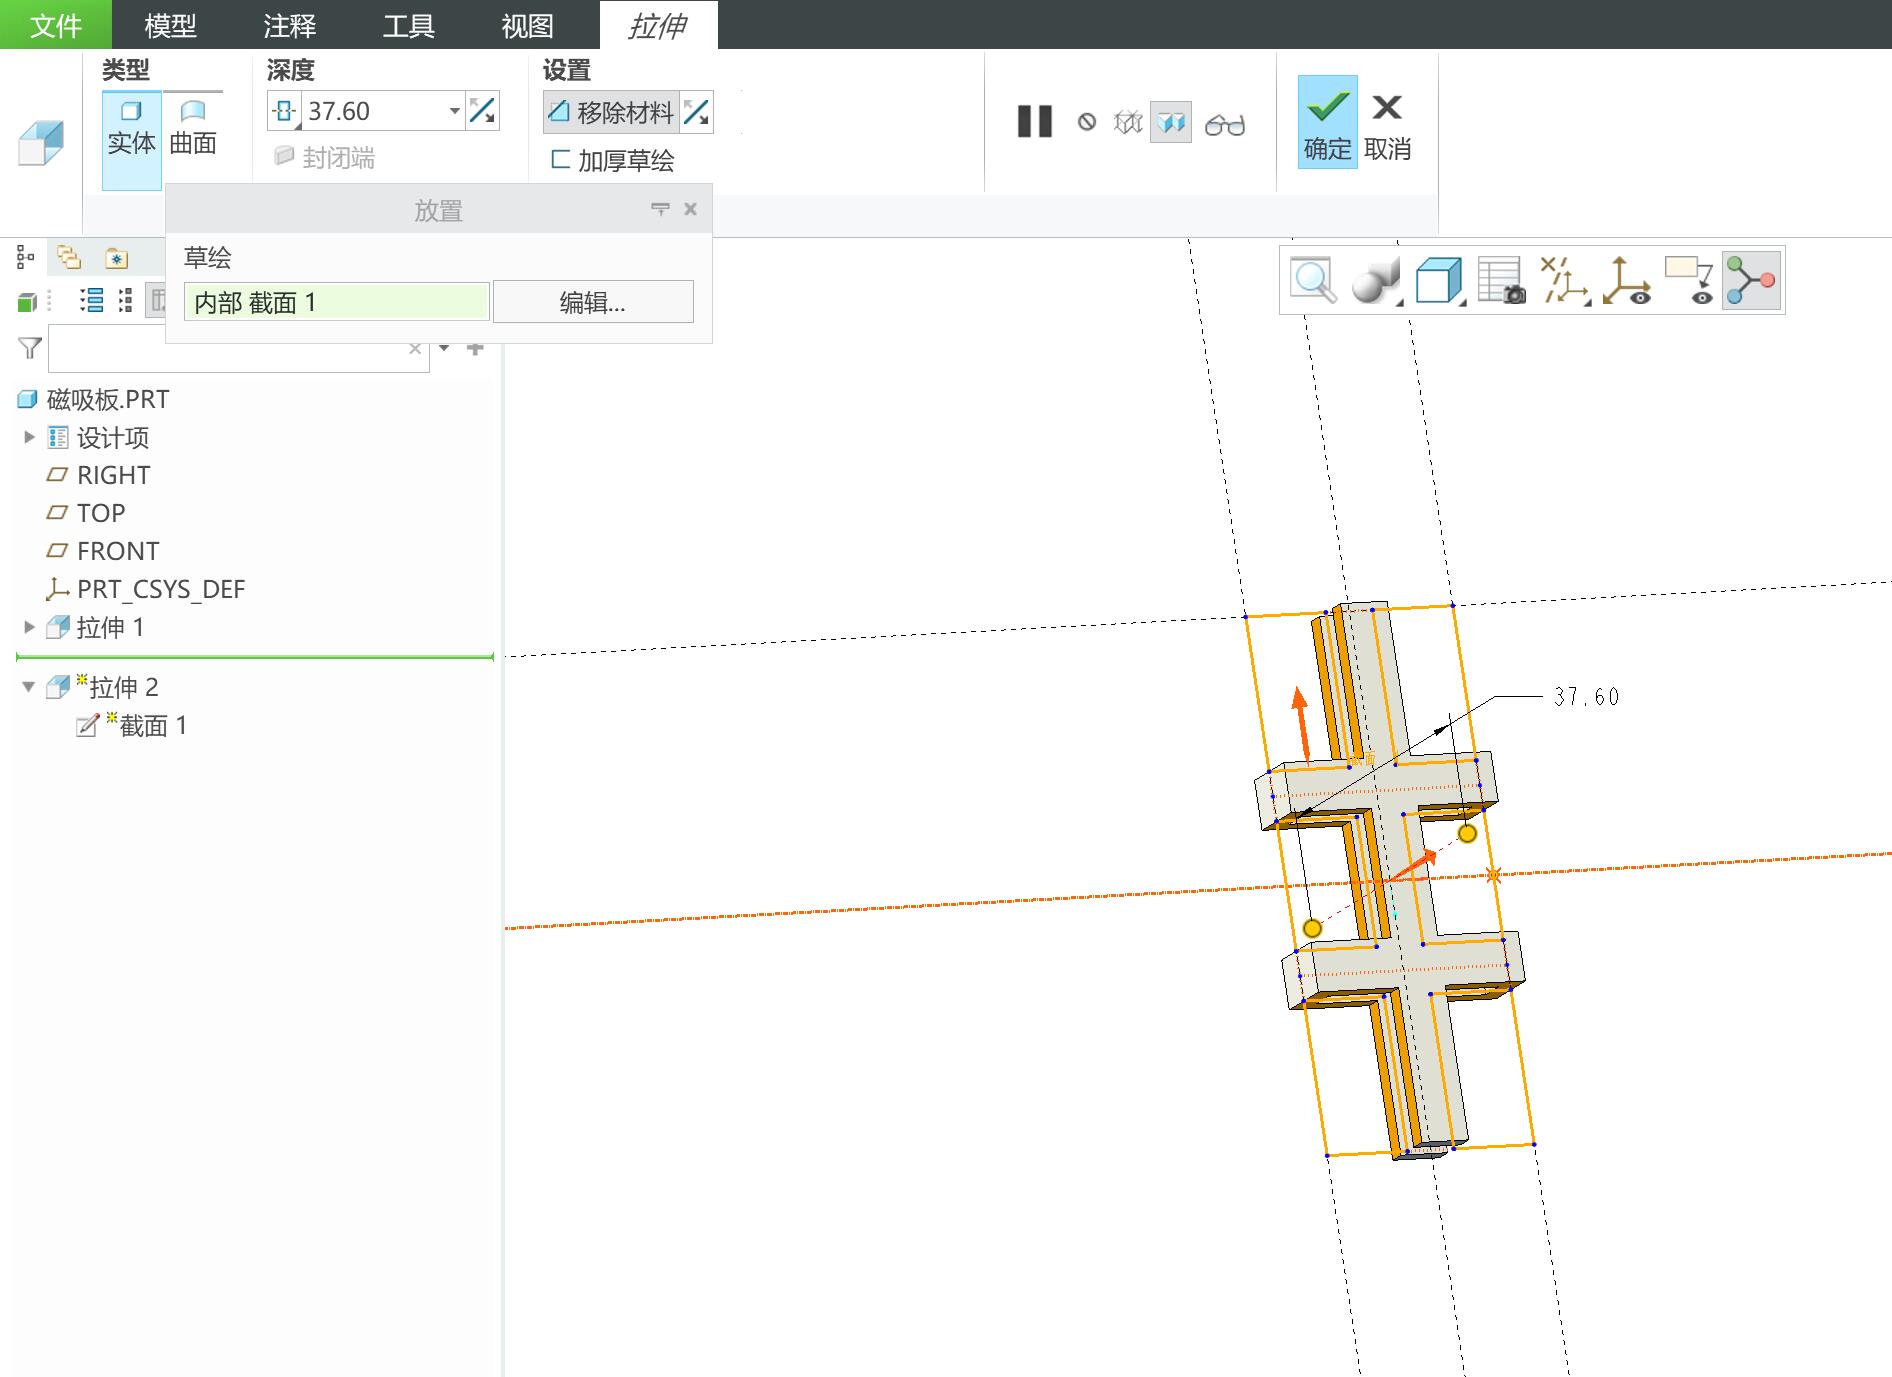
Task: Click the extrude feature cube icon
Action: point(41,142)
